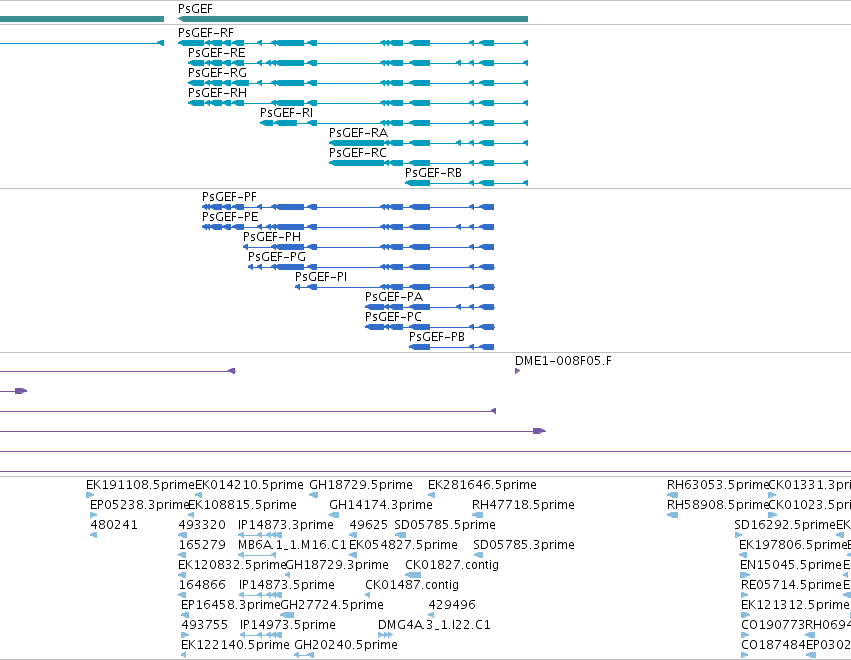
Task: Open the EK281646.5prime EST label
Action: pos(482,485)
